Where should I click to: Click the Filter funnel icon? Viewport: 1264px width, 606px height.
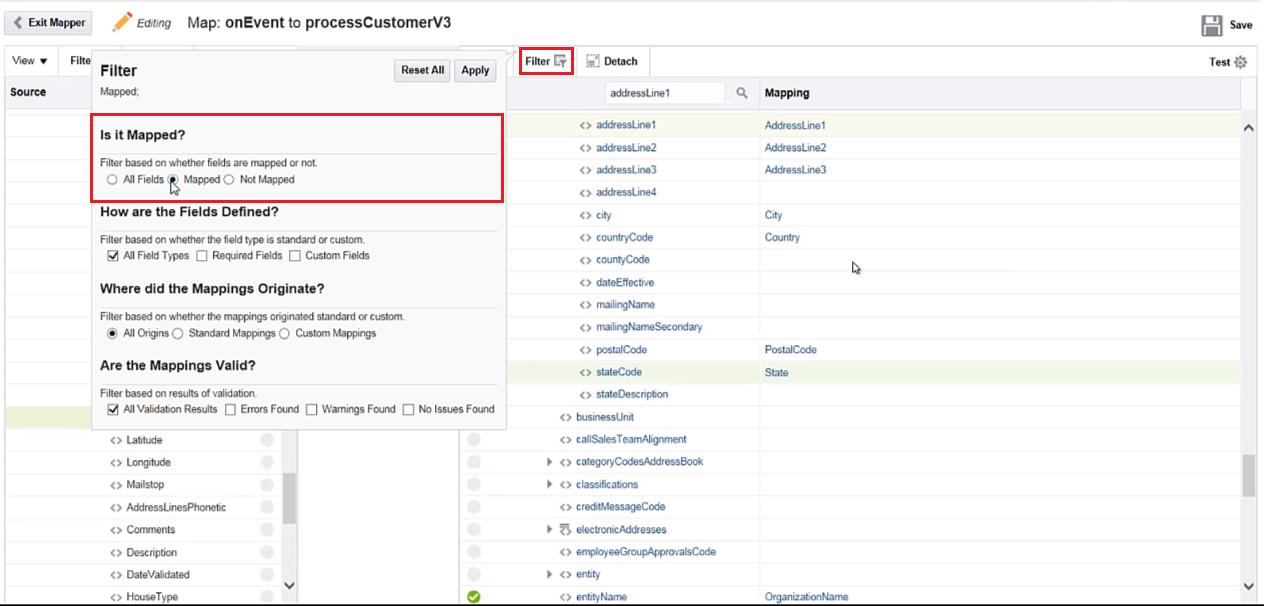[x=561, y=61]
